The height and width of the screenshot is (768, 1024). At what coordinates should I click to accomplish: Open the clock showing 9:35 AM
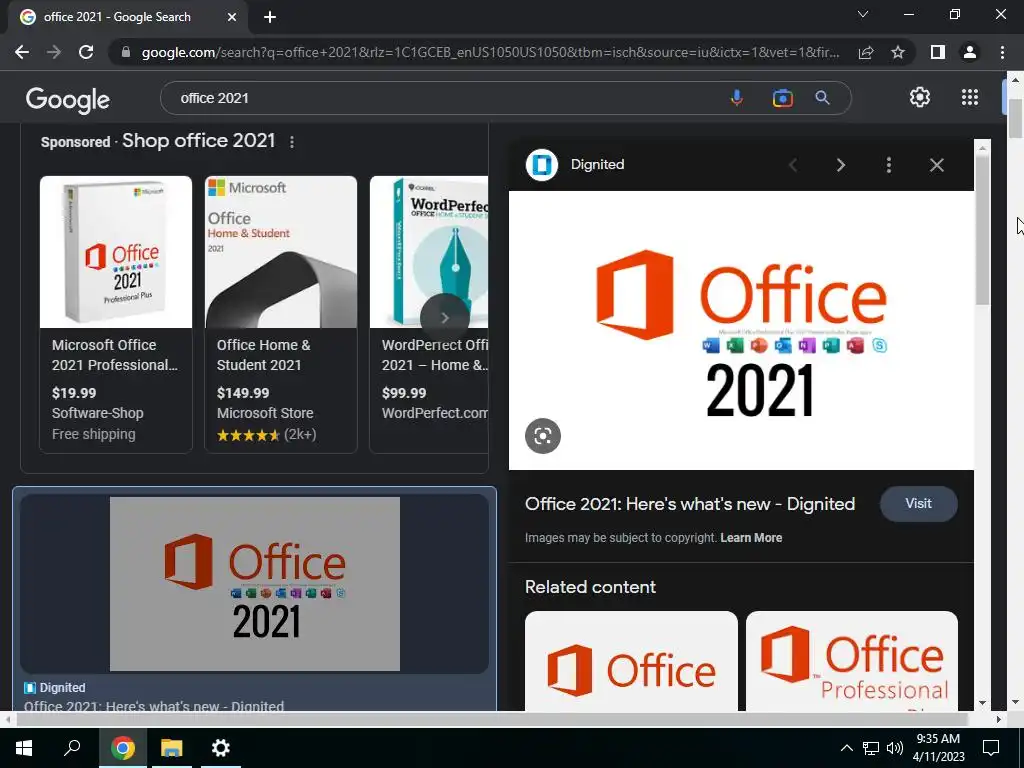(938, 748)
